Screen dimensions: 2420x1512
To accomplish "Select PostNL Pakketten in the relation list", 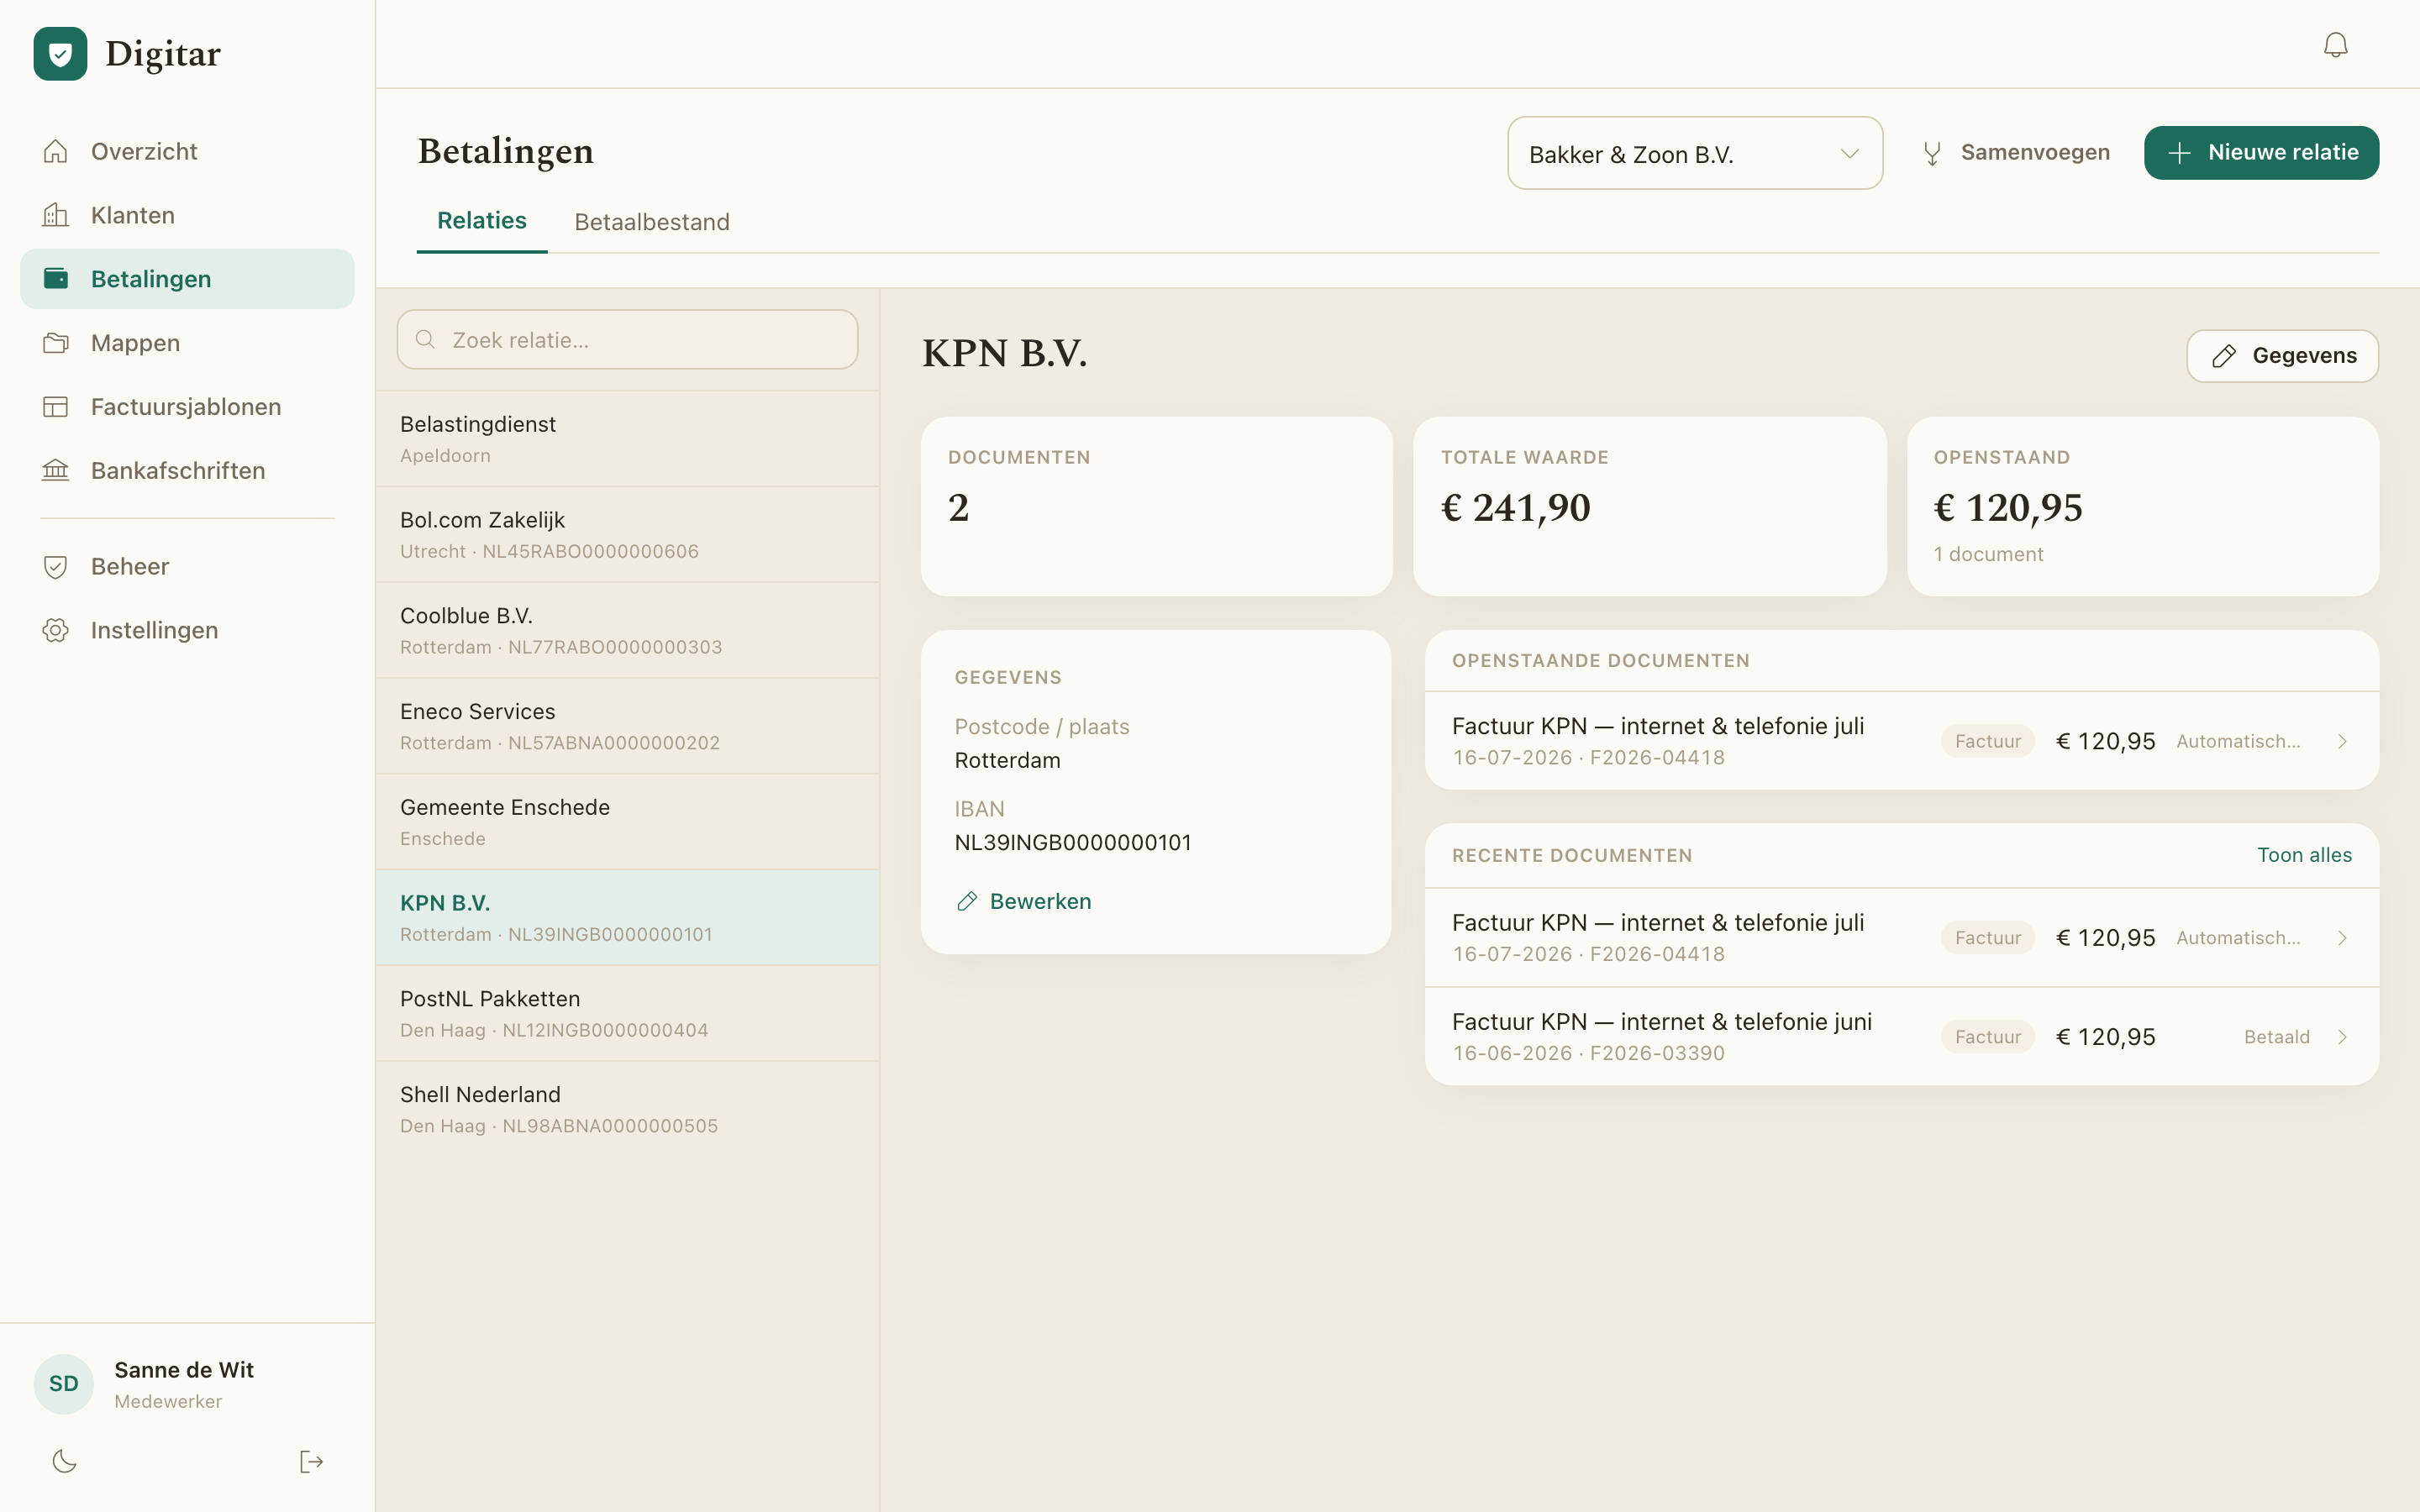I will point(627,1014).
